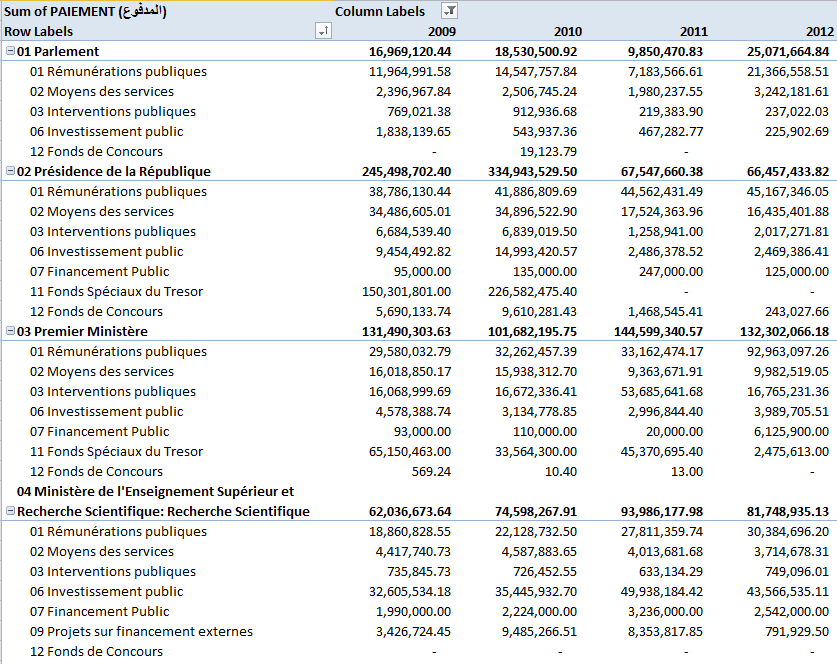
Task: Select 11 Fonds Spéciaux du Tresor under Présidence
Action: pyautogui.click(x=116, y=292)
